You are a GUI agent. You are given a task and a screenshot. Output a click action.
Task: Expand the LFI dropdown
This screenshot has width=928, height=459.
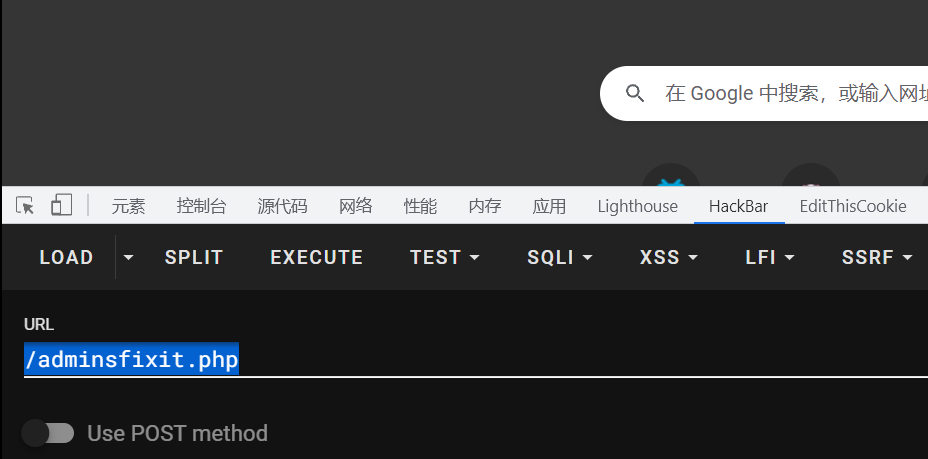coord(769,257)
